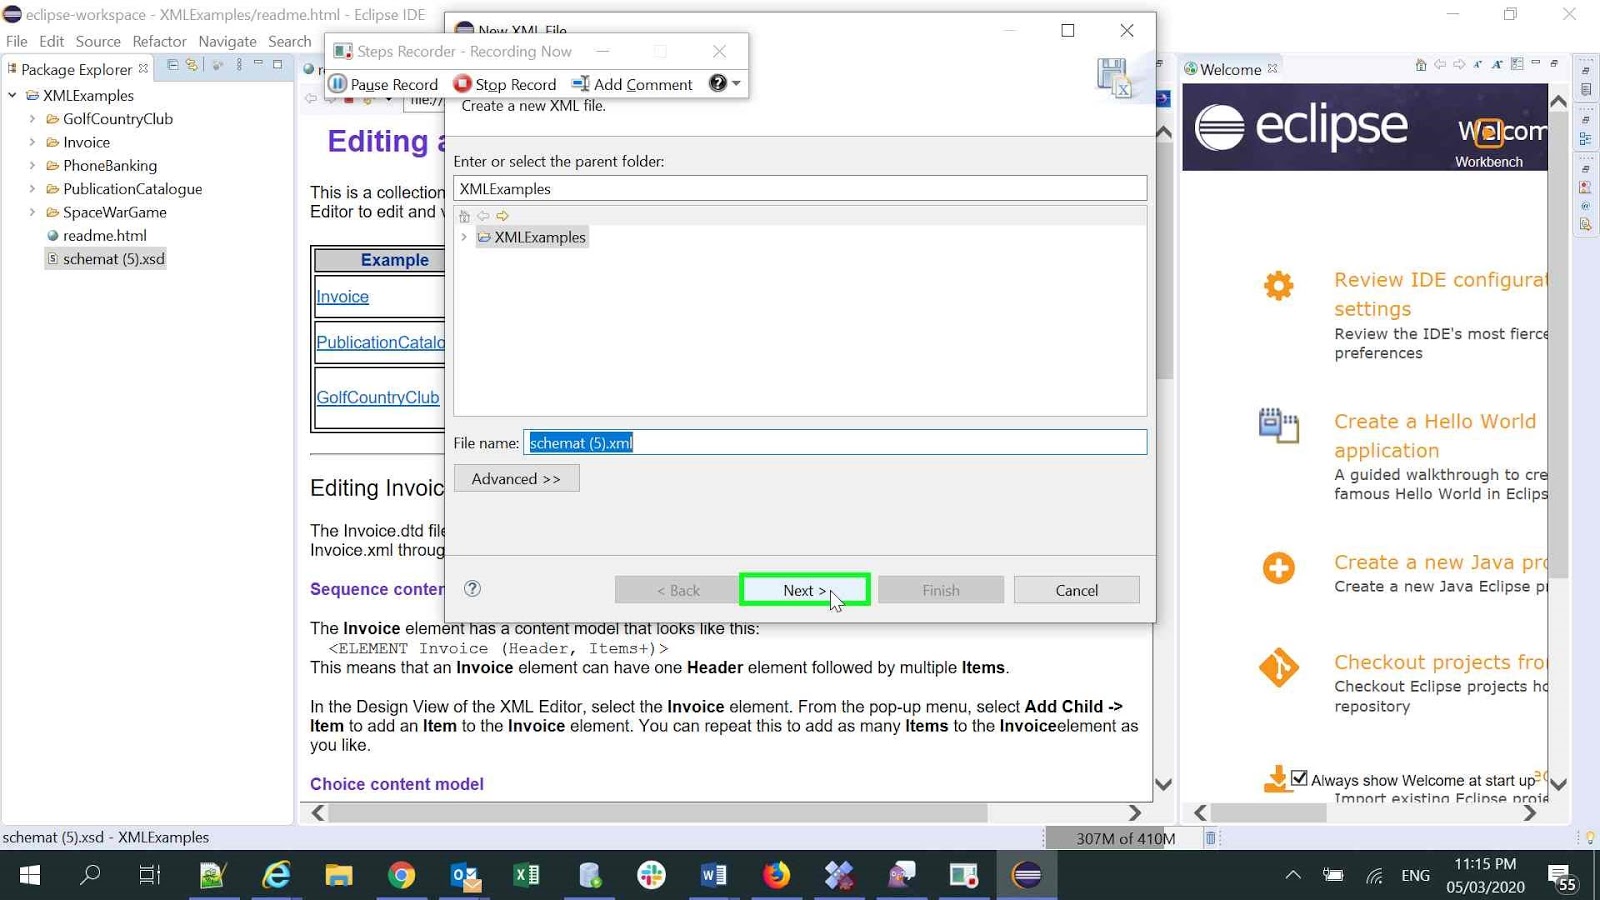
Task: Pause recording in Steps Recorder
Action: (383, 84)
